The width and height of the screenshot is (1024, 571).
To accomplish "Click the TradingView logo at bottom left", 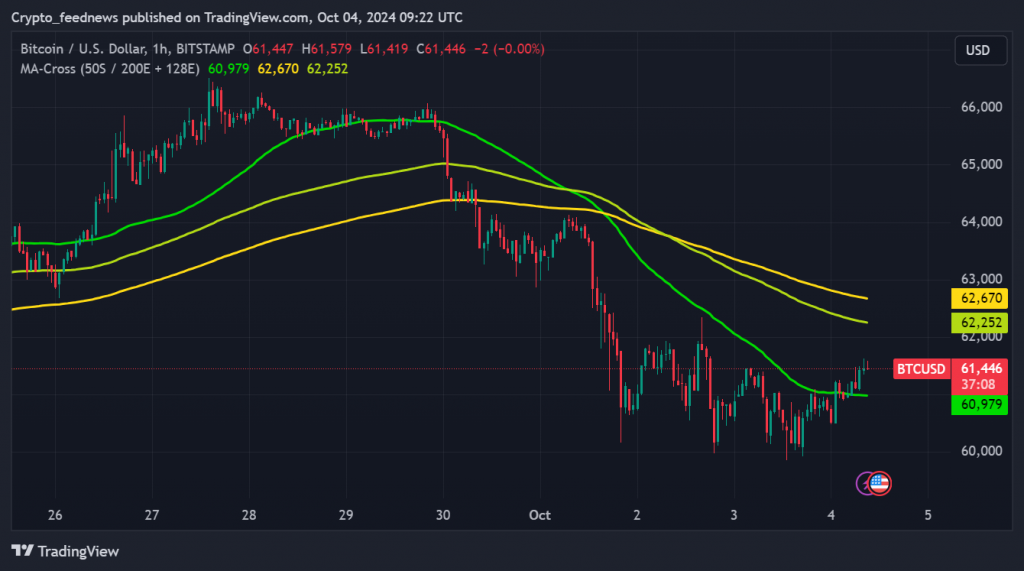I will 64,551.
